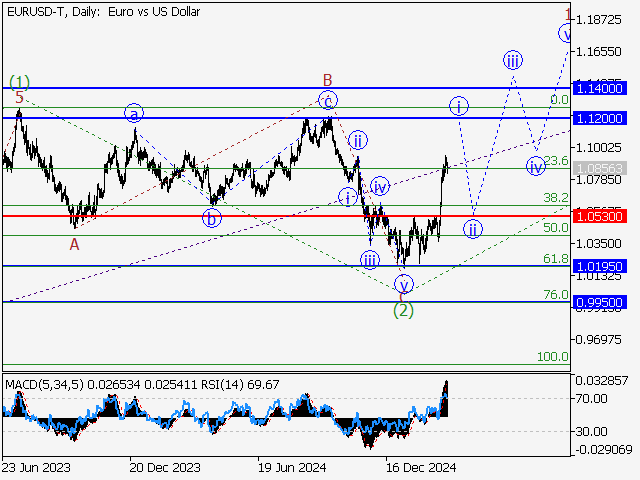Image resolution: width=640 pixels, height=480 pixels.
Task: Select the green (2) wave label at the low
Action: (403, 310)
